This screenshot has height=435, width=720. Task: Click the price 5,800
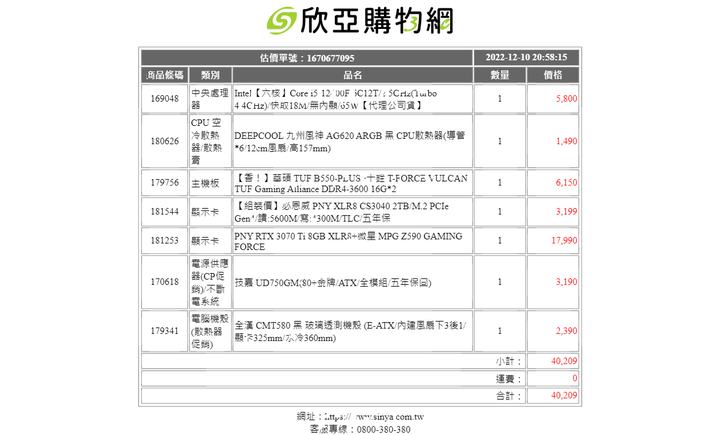click(566, 99)
